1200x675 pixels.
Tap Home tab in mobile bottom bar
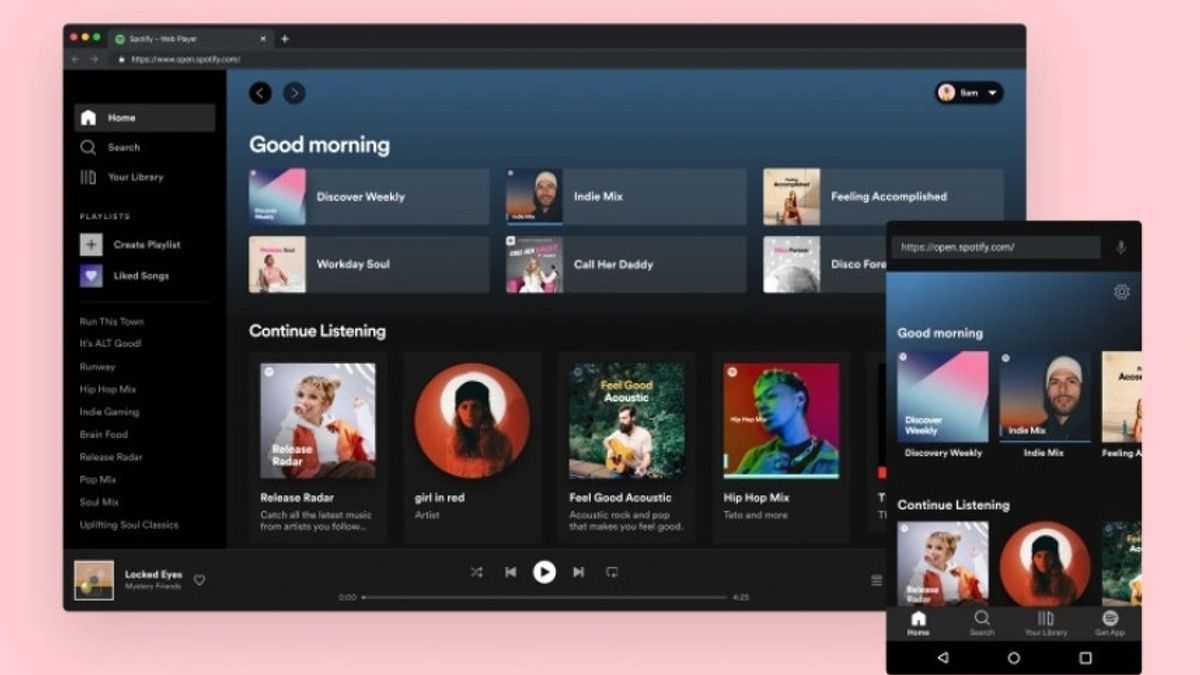(x=918, y=624)
